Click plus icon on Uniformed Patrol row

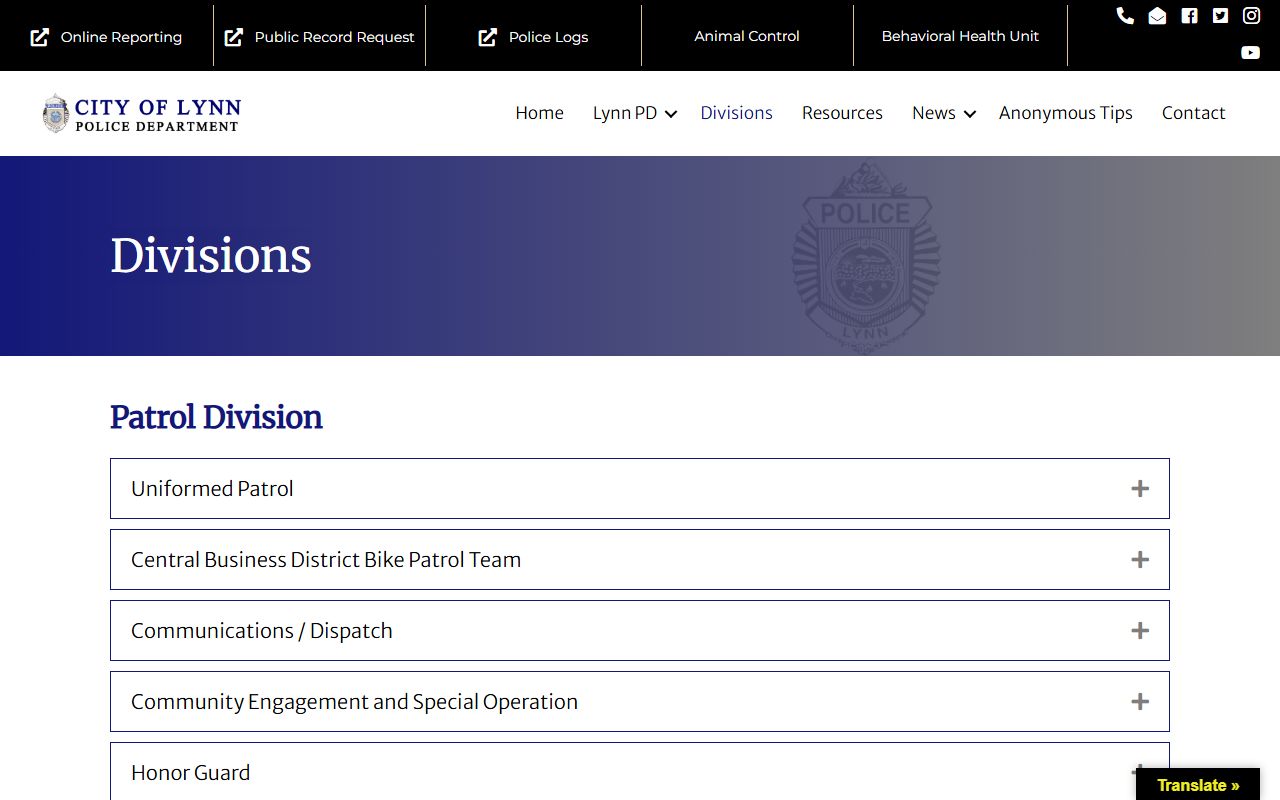[x=1140, y=488]
